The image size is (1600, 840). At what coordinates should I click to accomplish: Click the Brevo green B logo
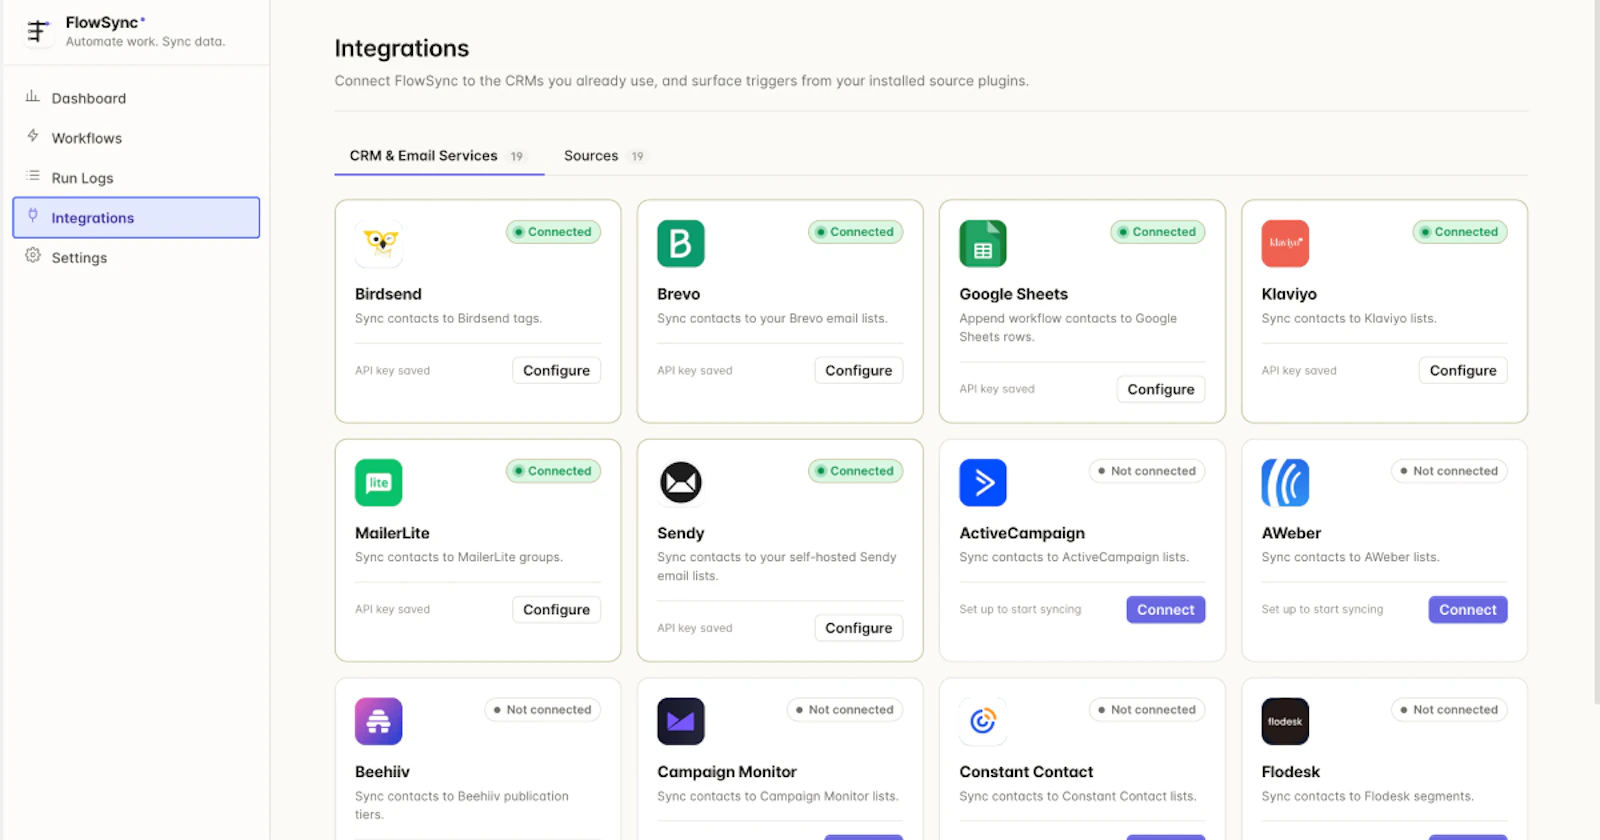[x=681, y=243]
